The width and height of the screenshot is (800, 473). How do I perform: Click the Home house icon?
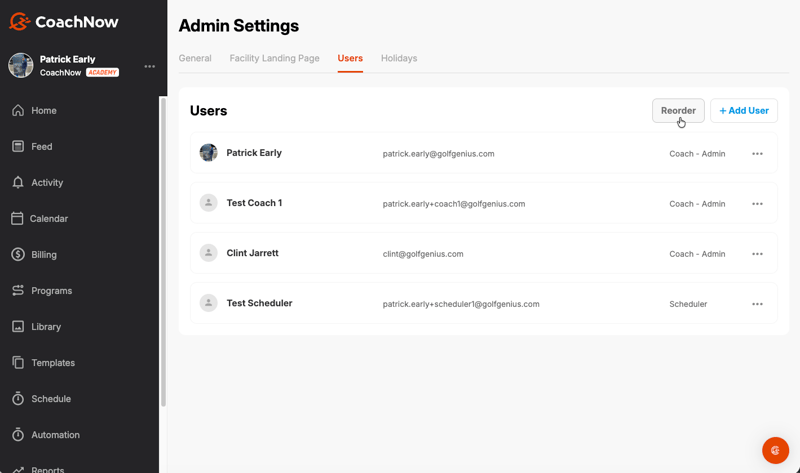(18, 110)
